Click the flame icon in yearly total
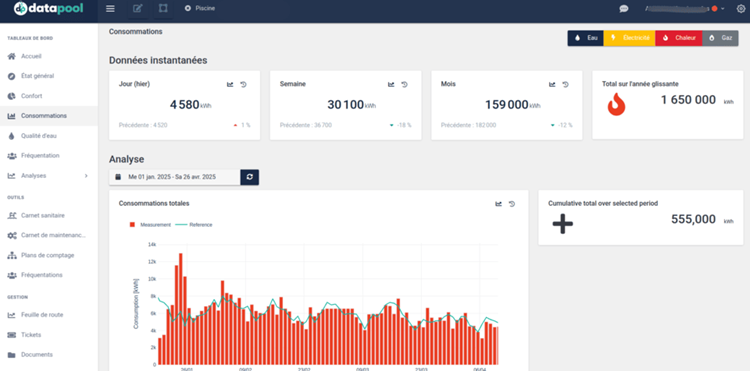Screen dimensions: 750x371 (617, 104)
